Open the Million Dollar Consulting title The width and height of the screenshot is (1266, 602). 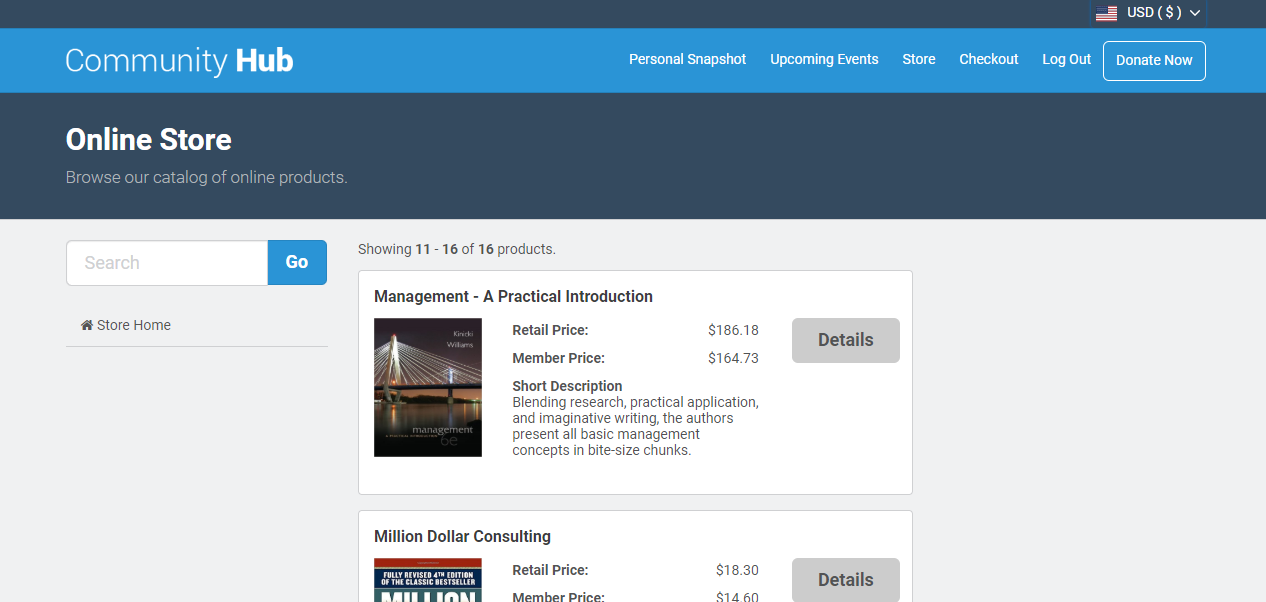click(462, 536)
